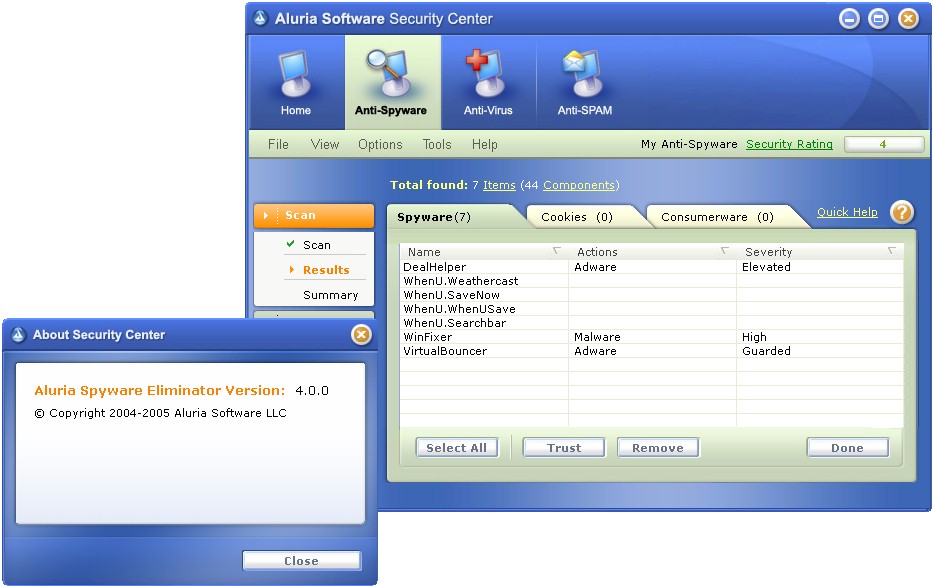933x586 pixels.
Task: Select the Results step in the sidebar
Action: click(326, 270)
